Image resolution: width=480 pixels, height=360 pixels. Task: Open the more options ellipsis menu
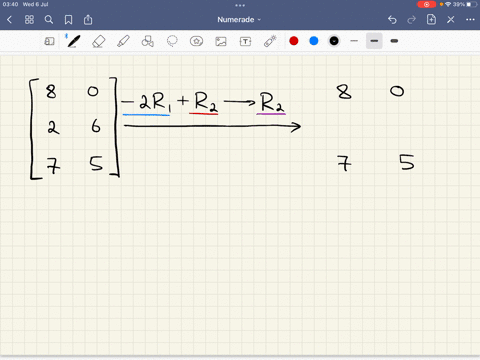click(x=470, y=20)
